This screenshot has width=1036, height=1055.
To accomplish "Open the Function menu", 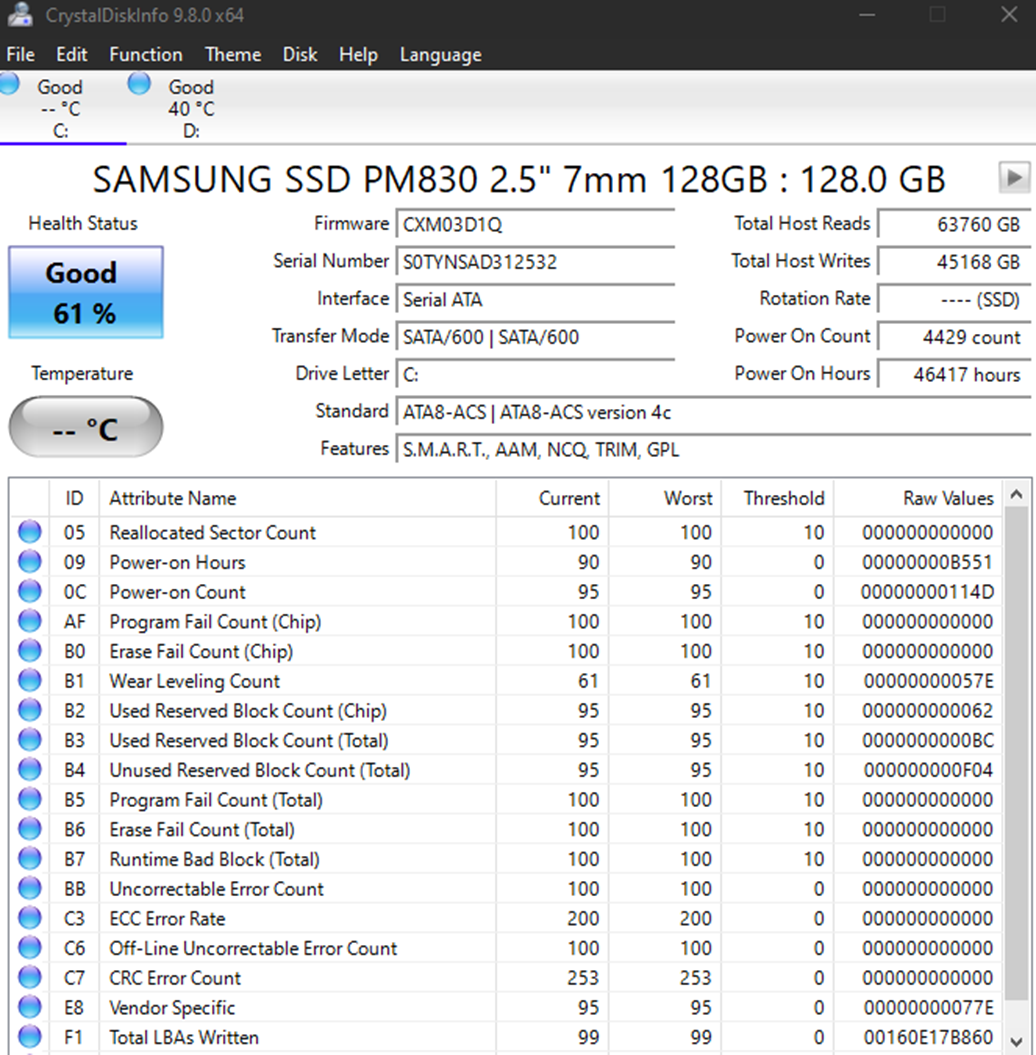I will coord(146,55).
